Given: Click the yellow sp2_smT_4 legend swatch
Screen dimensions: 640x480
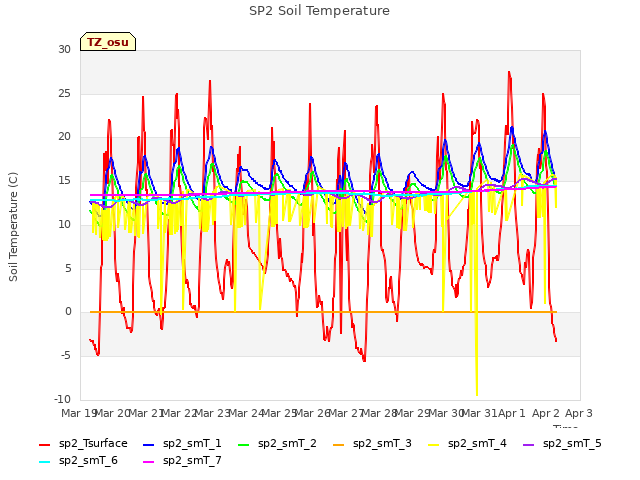Looking at the screenshot, I should (x=434, y=444).
